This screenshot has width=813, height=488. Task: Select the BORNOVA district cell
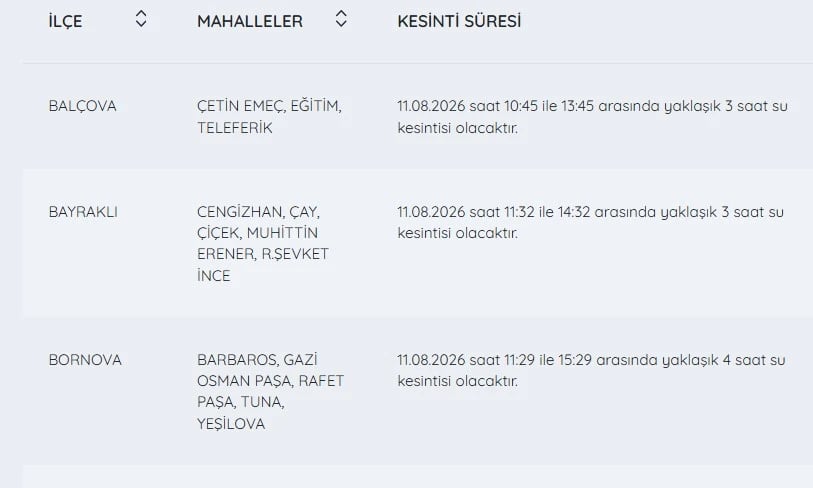(85, 360)
